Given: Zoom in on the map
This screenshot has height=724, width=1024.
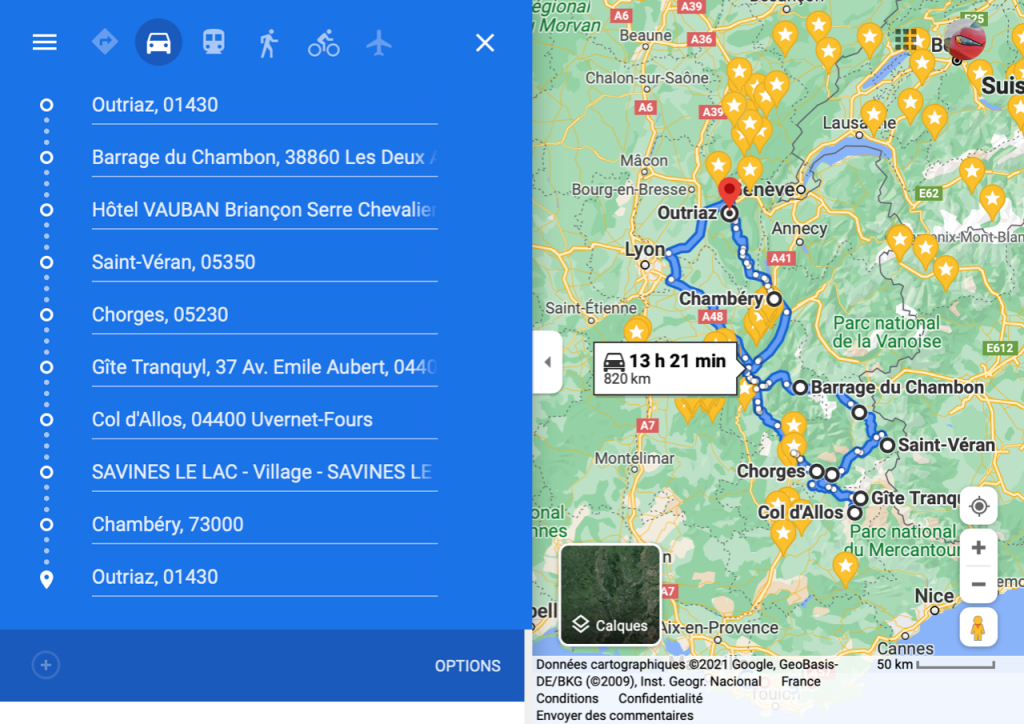Looking at the screenshot, I should coord(978,548).
